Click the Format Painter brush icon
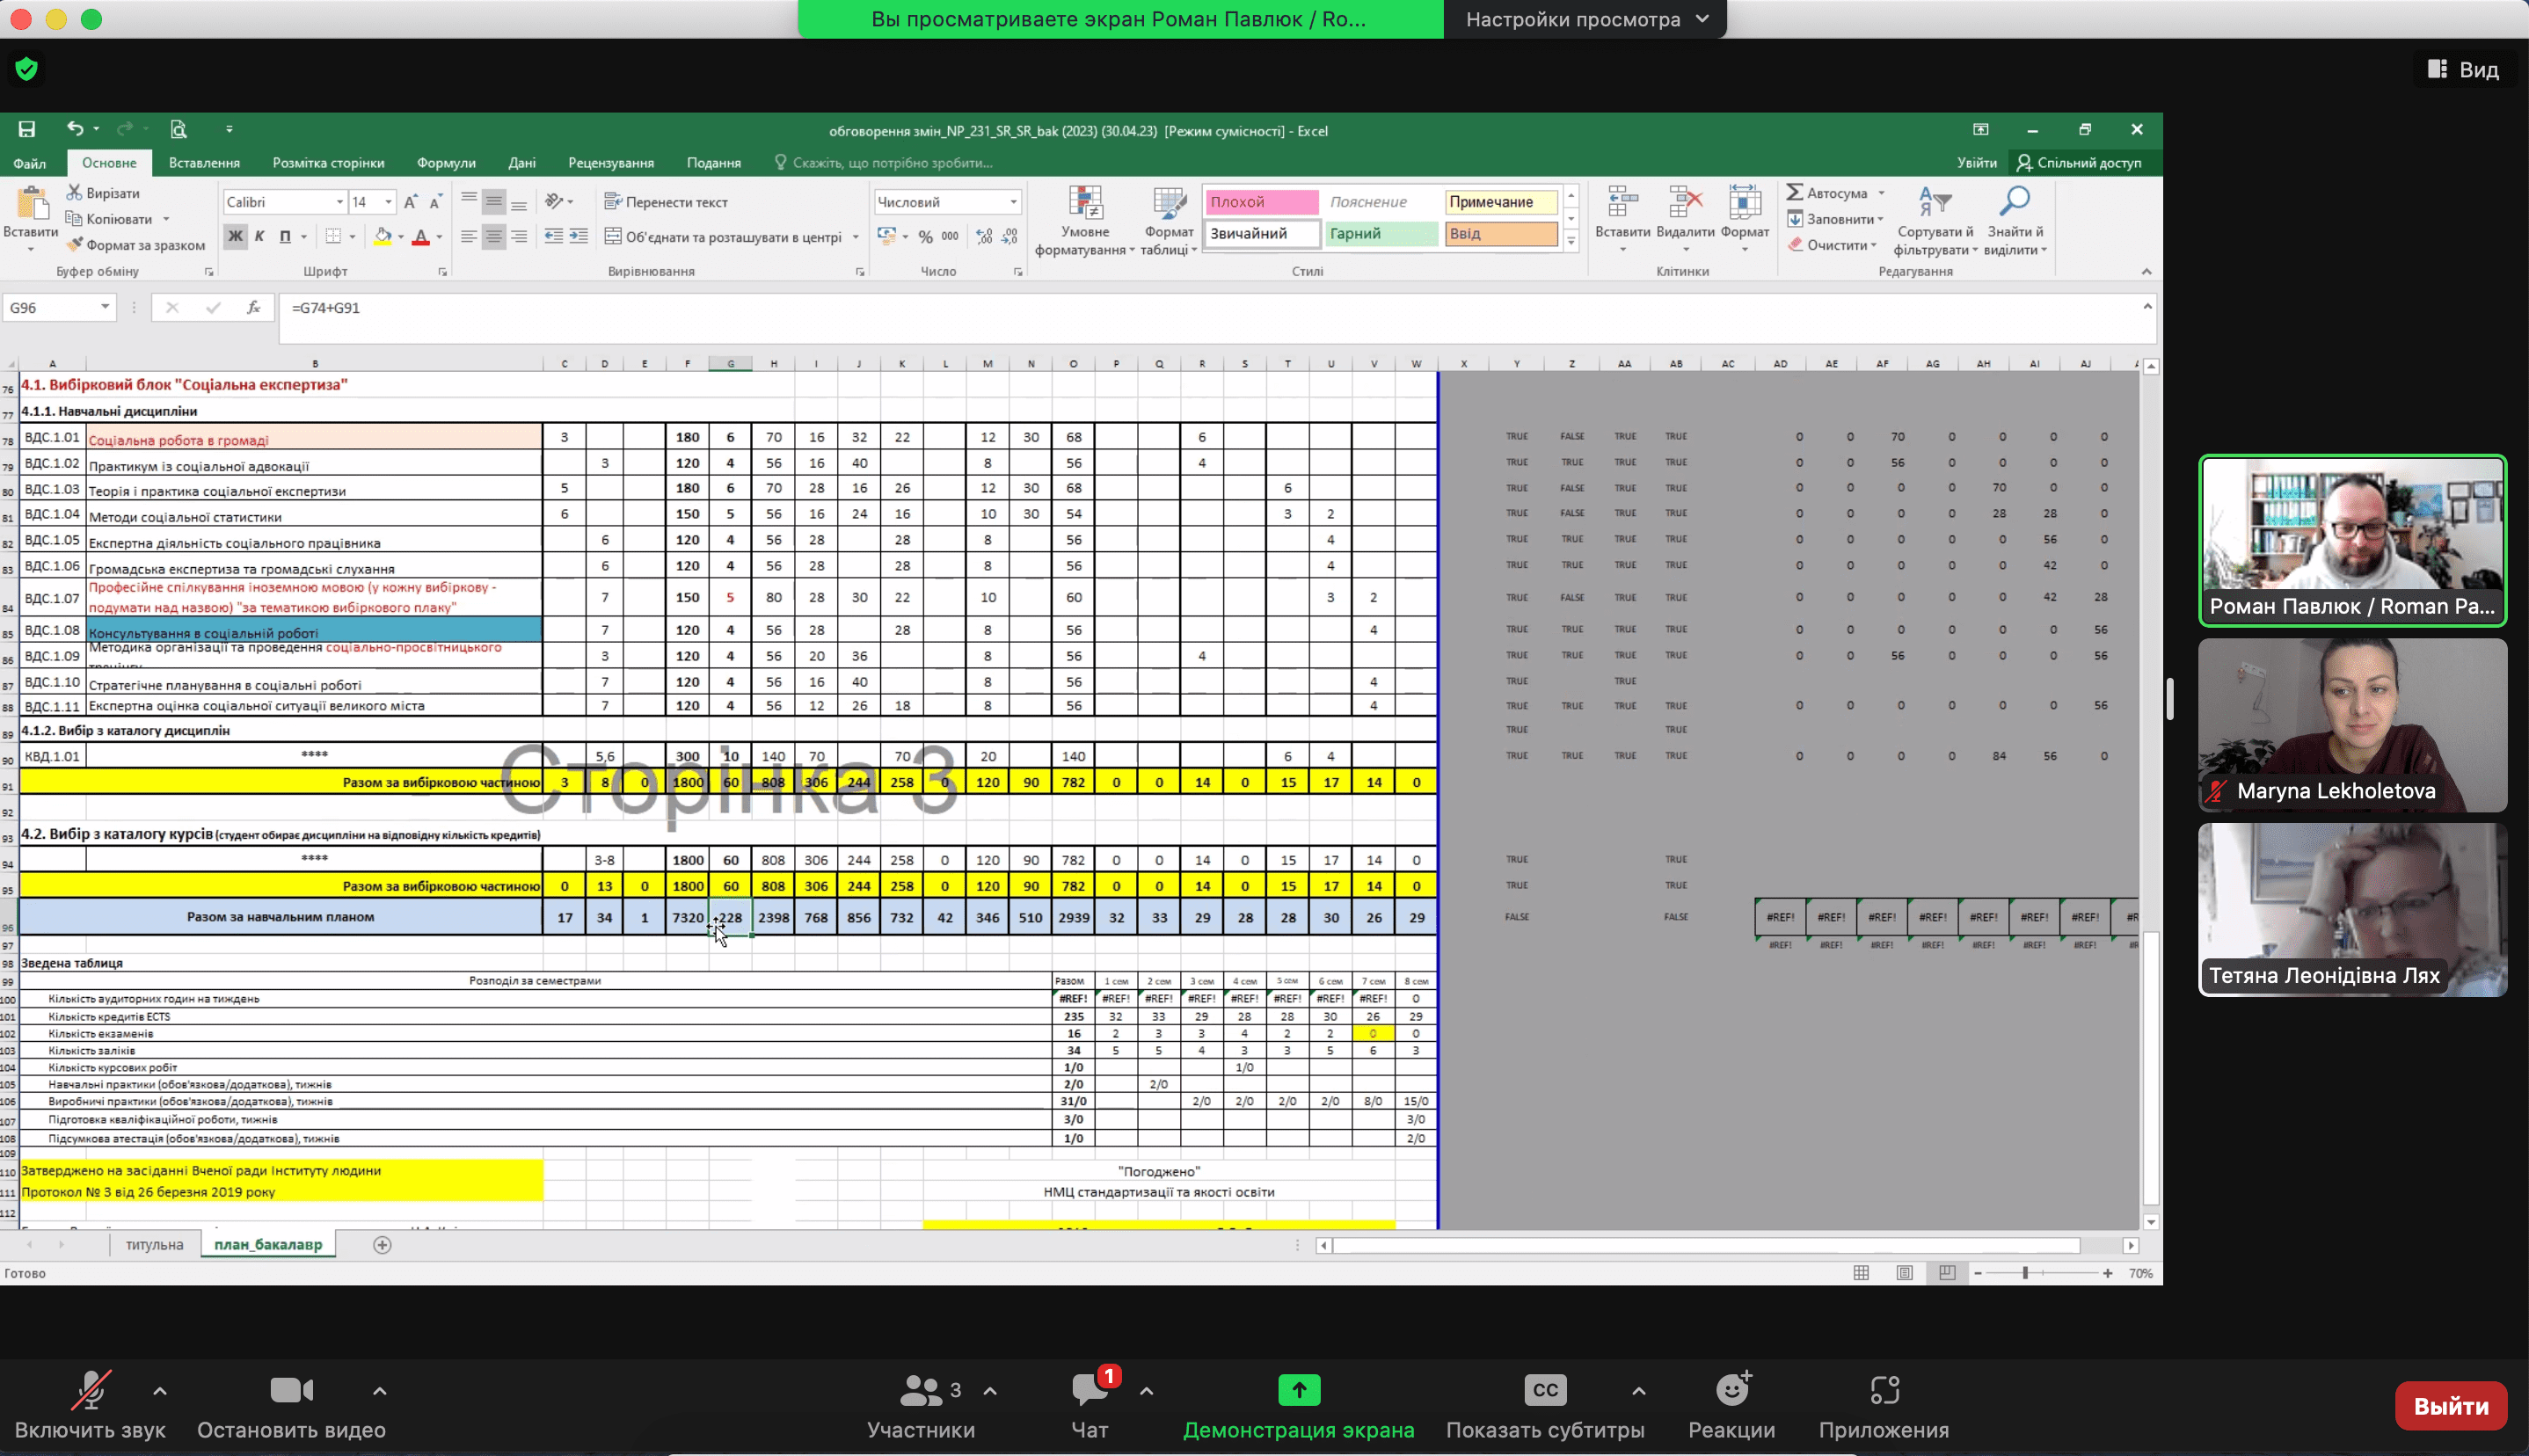The height and width of the screenshot is (1456, 2529). click(75, 245)
